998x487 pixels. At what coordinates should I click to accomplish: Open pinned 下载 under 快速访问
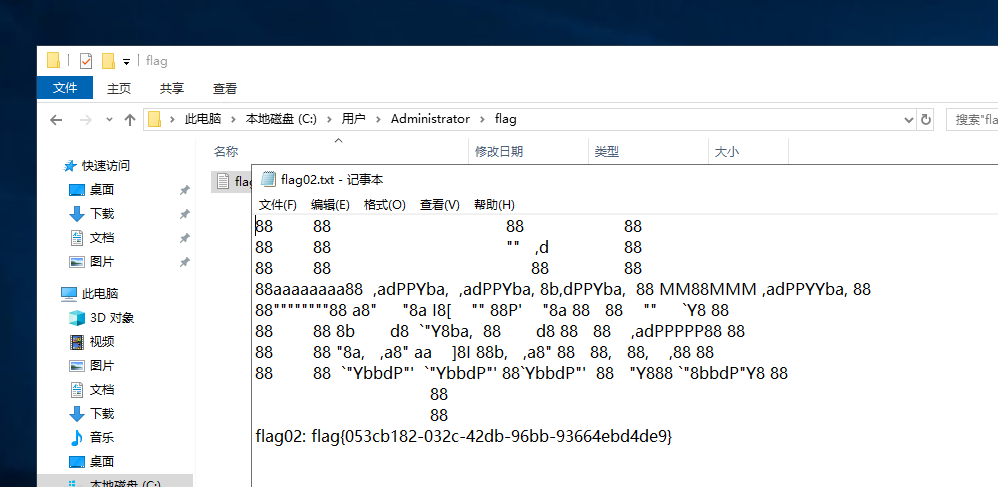[102, 214]
